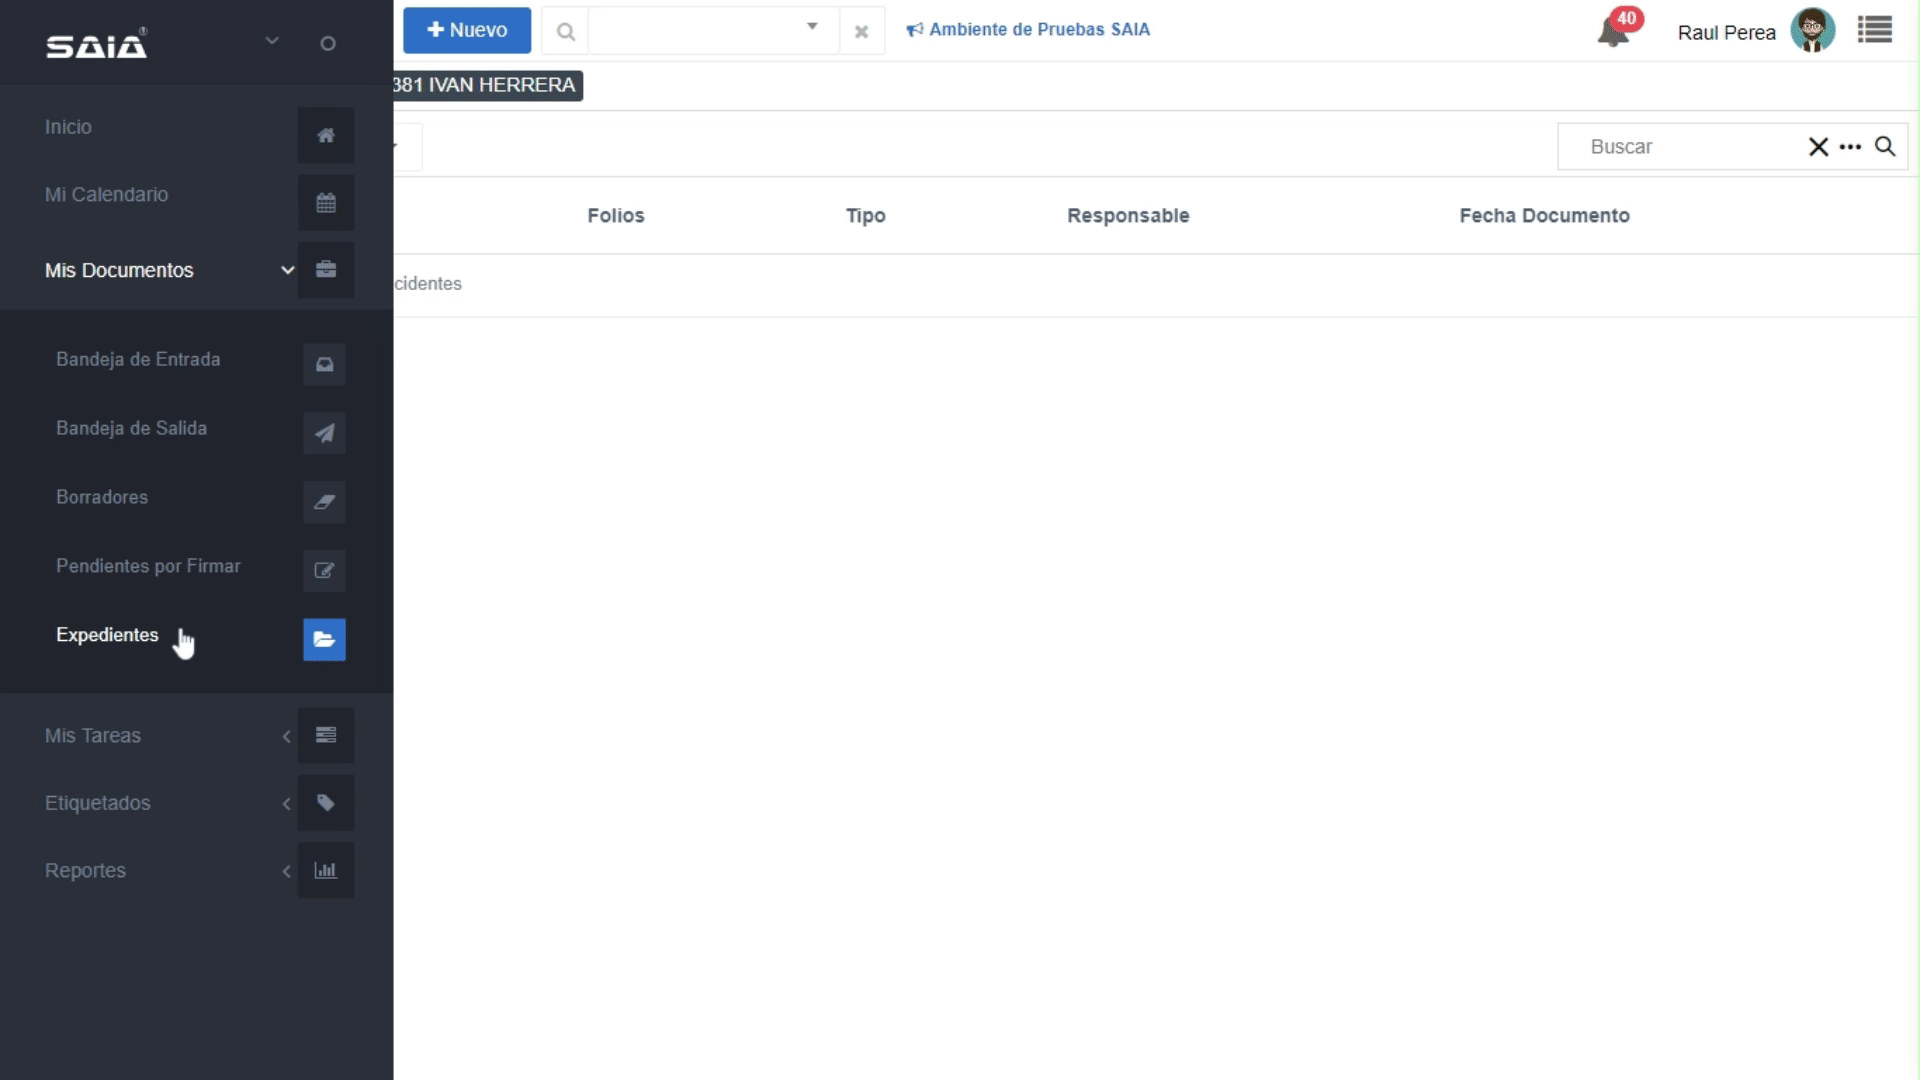Screen dimensions: 1920x1080
Task: Open the Mi Calendario calendar icon
Action: [325, 203]
